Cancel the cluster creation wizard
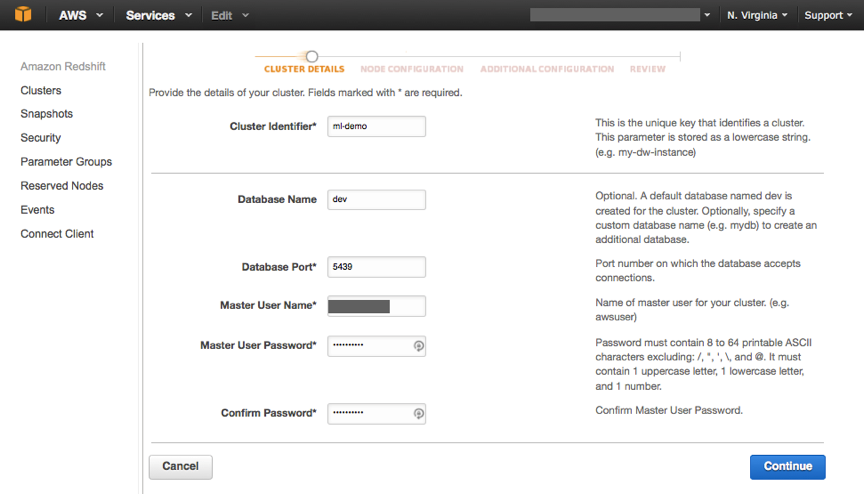This screenshot has height=494, width=864. point(181,467)
